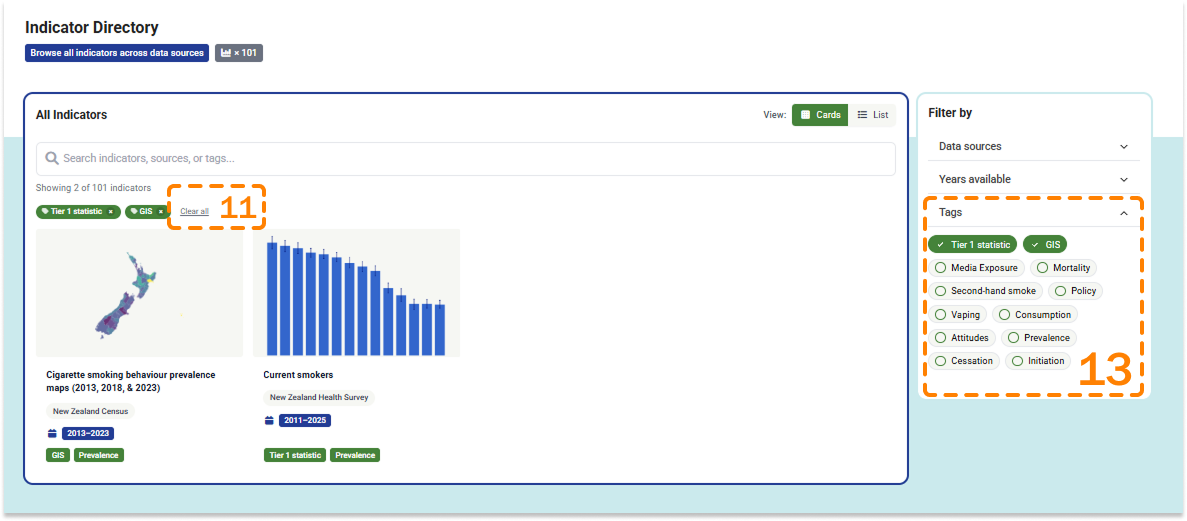Select the Second-hand smoke tag

(x=985, y=291)
